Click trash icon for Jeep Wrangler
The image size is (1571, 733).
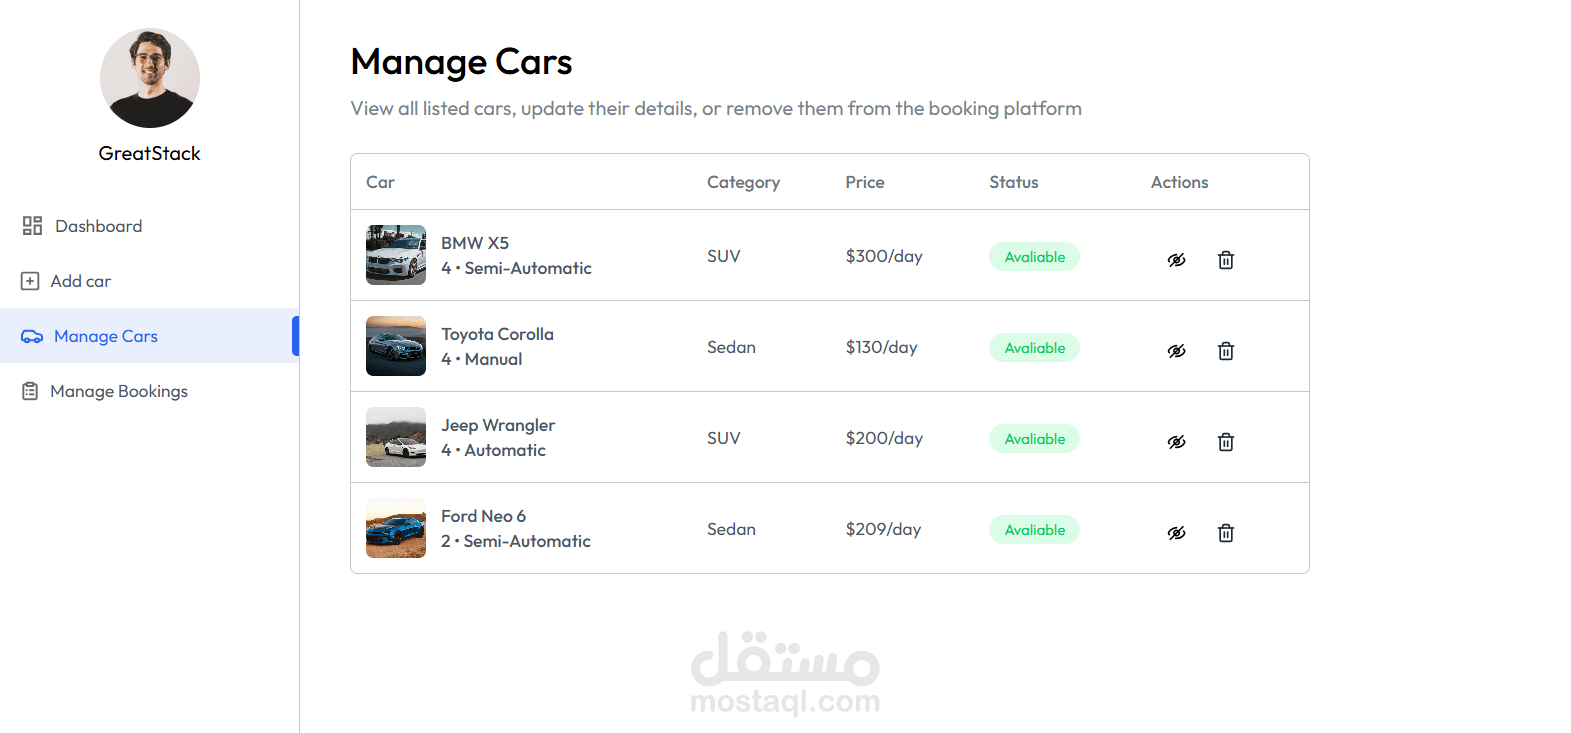[x=1225, y=442]
